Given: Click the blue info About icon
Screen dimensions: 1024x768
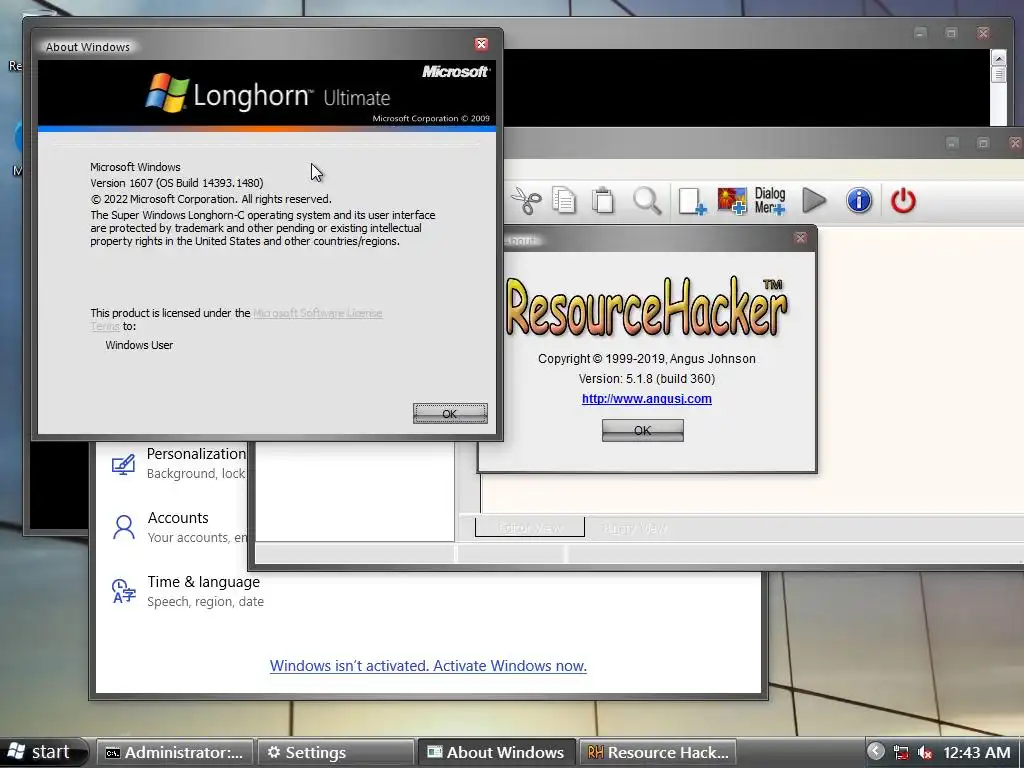Looking at the screenshot, I should click(x=859, y=200).
